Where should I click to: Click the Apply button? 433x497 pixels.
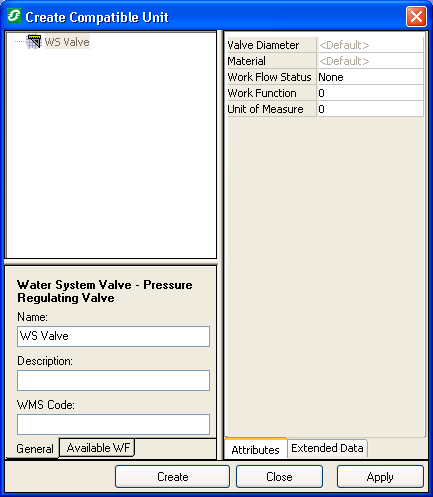380,477
